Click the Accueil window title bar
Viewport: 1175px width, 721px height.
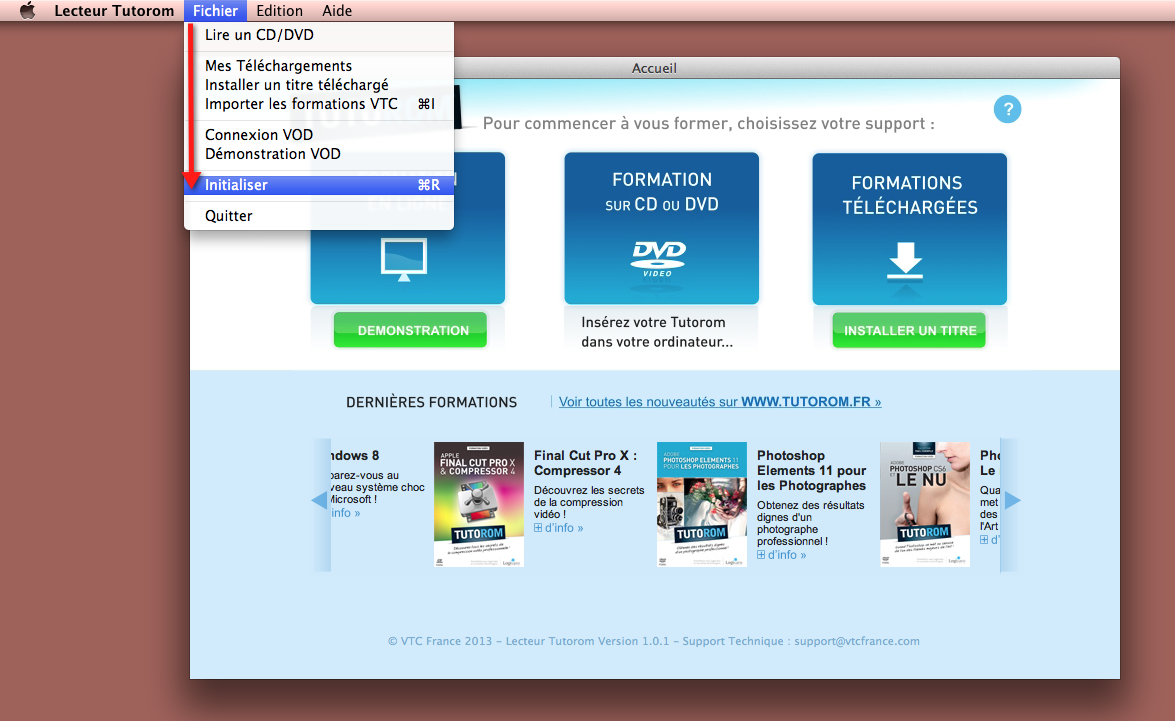point(654,68)
